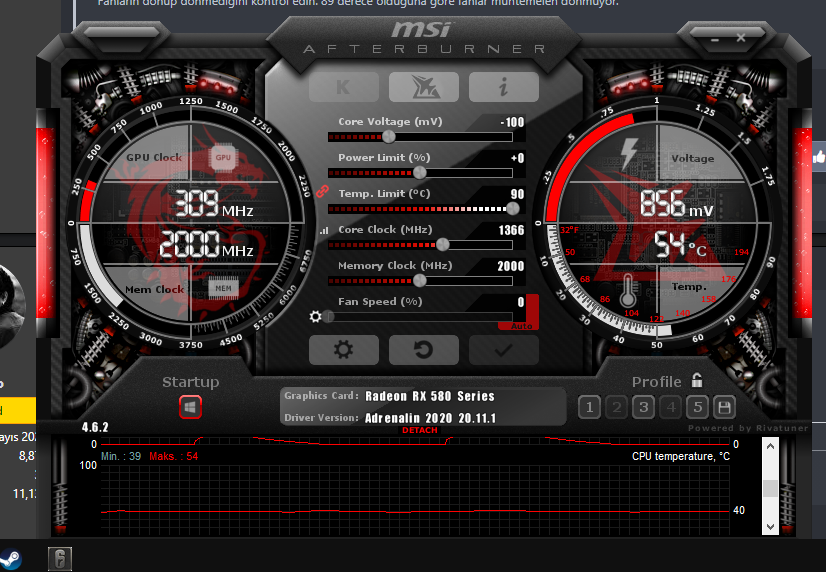The height and width of the screenshot is (572, 826).
Task: Reset settings with the circular arrow button
Action: tap(424, 350)
